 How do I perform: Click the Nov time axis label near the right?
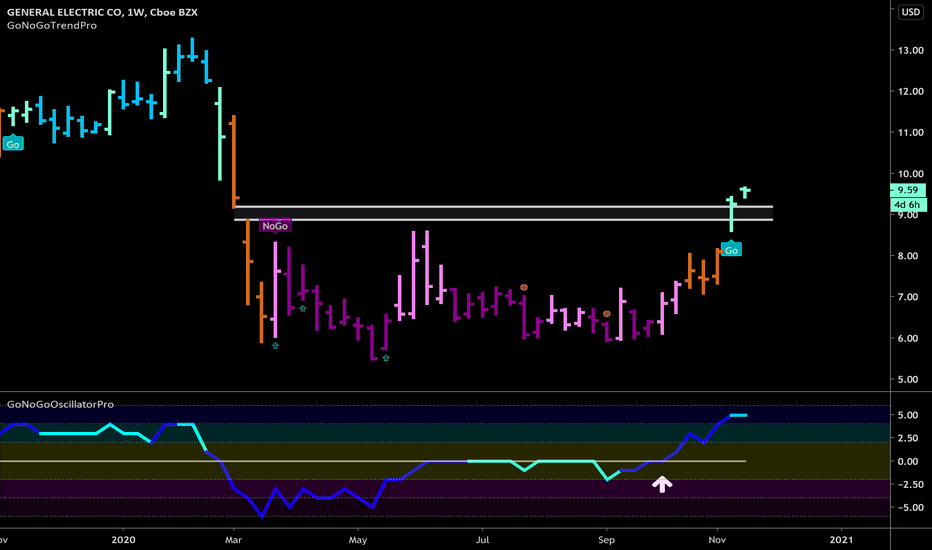click(x=717, y=540)
